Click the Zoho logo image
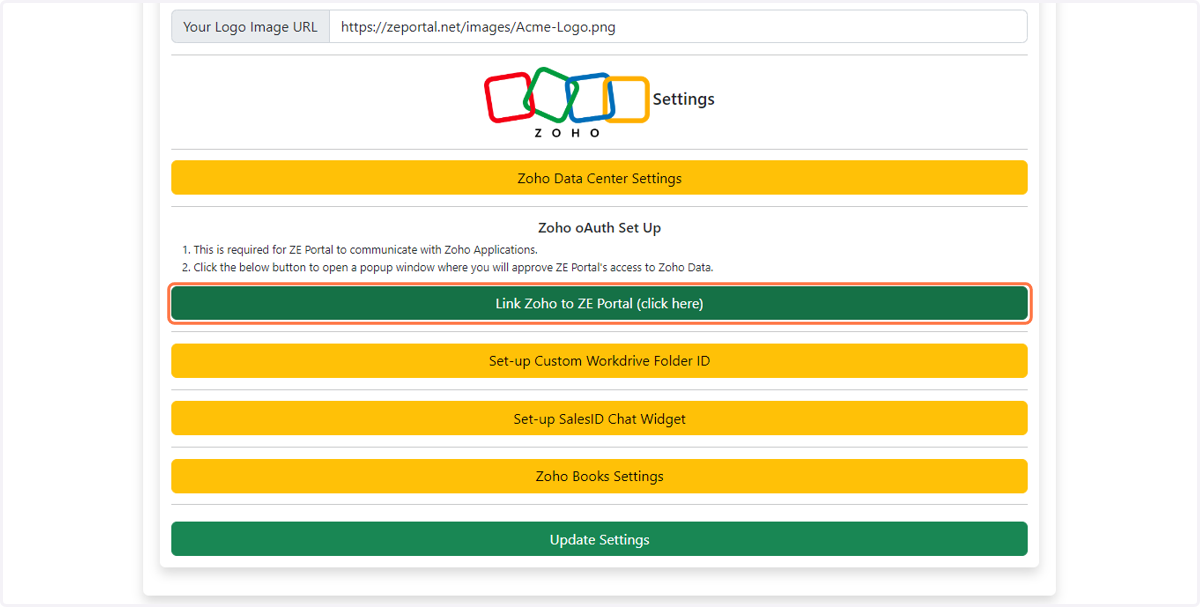The width and height of the screenshot is (1200, 607). pyautogui.click(x=567, y=102)
